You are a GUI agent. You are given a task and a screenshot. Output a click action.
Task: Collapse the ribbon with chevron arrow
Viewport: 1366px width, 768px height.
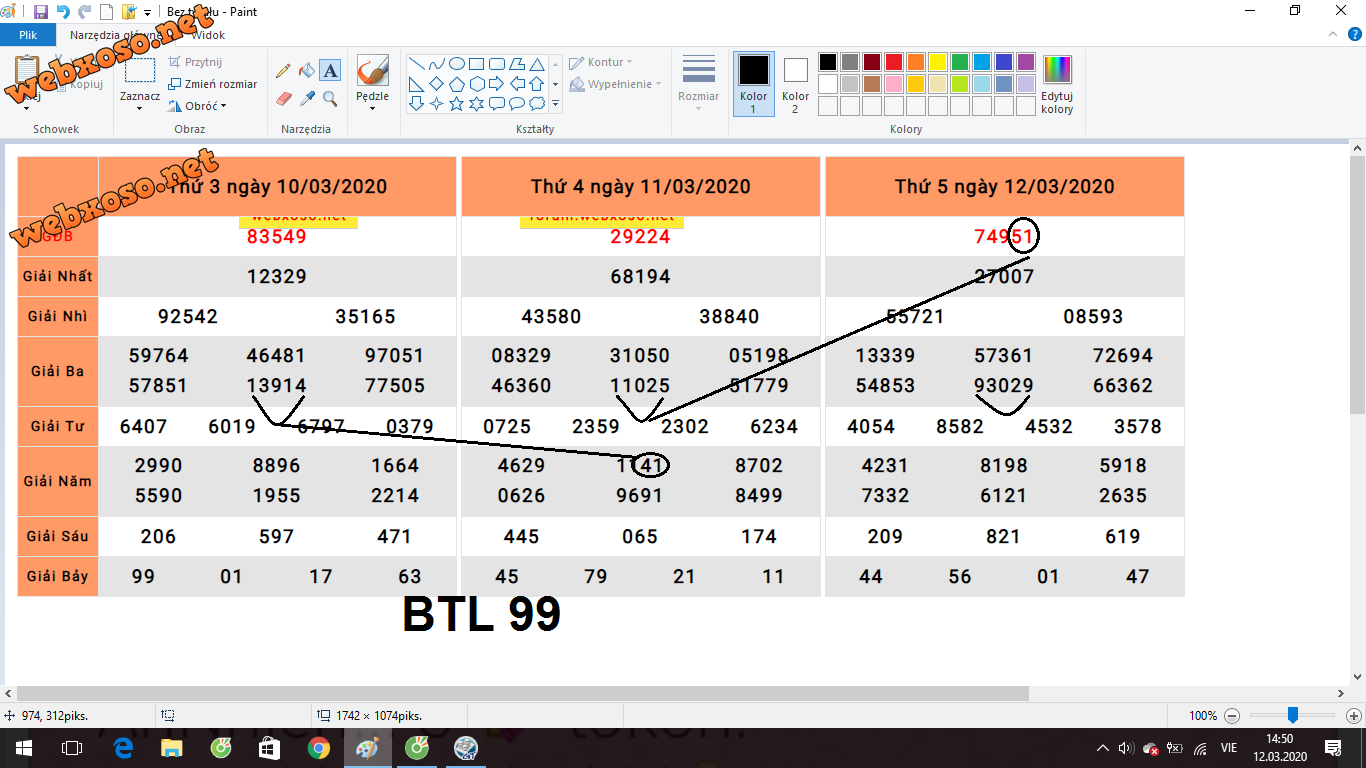coord(1331,34)
